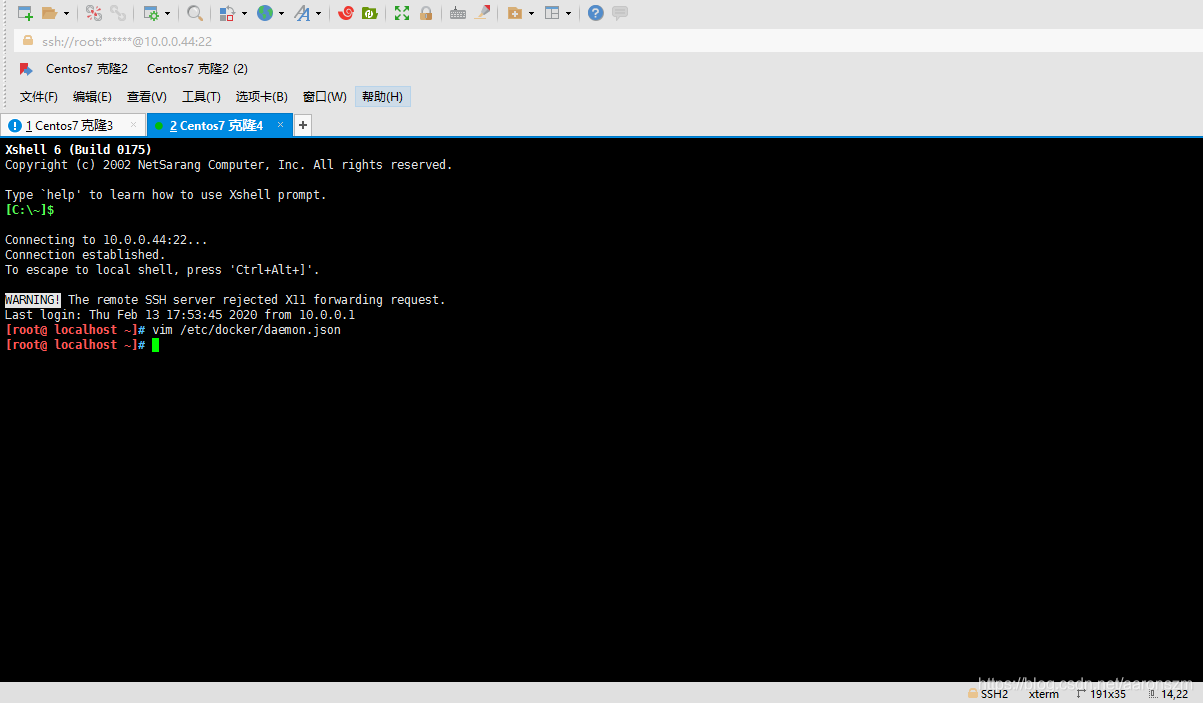Click the Find magnifier icon

coord(195,13)
